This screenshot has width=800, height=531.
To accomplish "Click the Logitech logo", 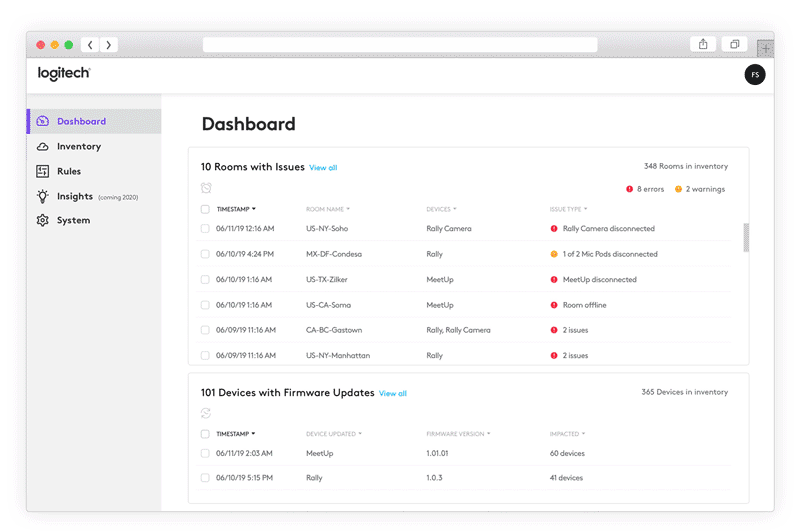I will point(64,73).
